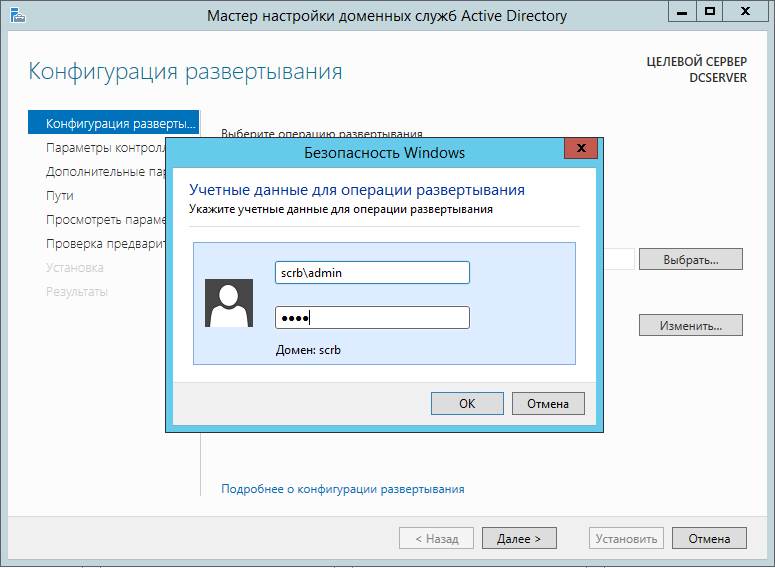Select Конфигурация разверты... step
Screen dimensions: 775x568
click(114, 123)
